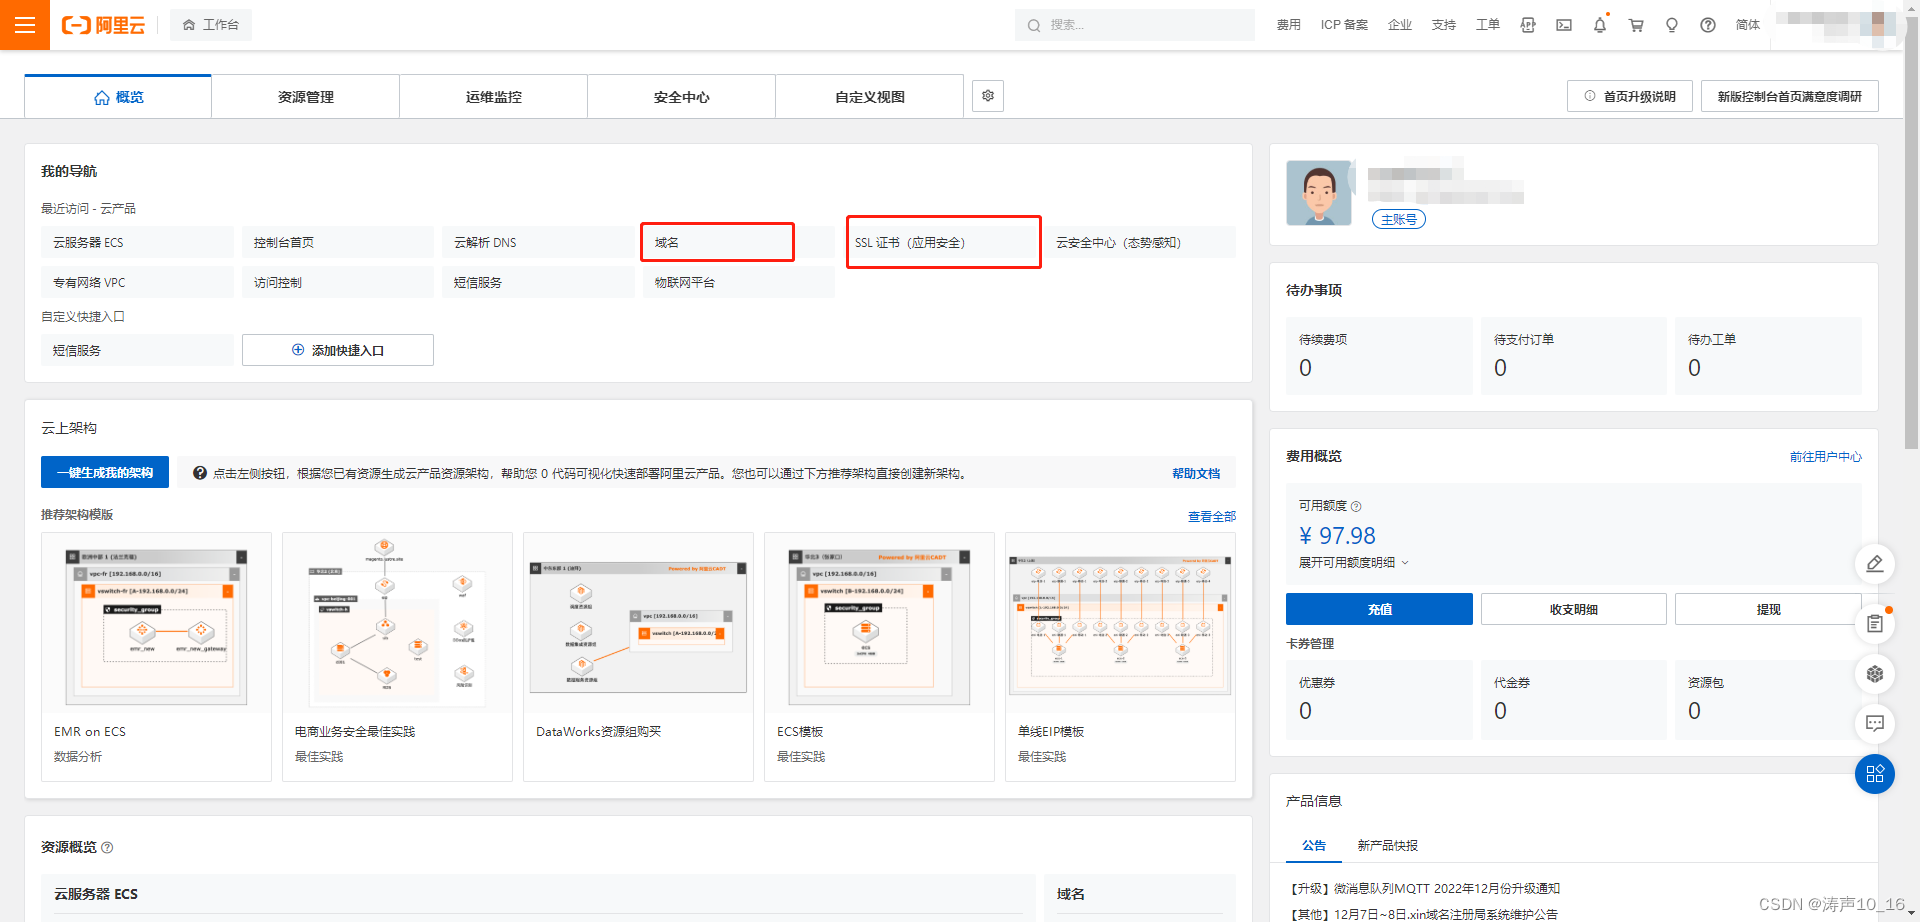The width and height of the screenshot is (1920, 922).
Task: Focus the top search box
Action: [x=1134, y=25]
